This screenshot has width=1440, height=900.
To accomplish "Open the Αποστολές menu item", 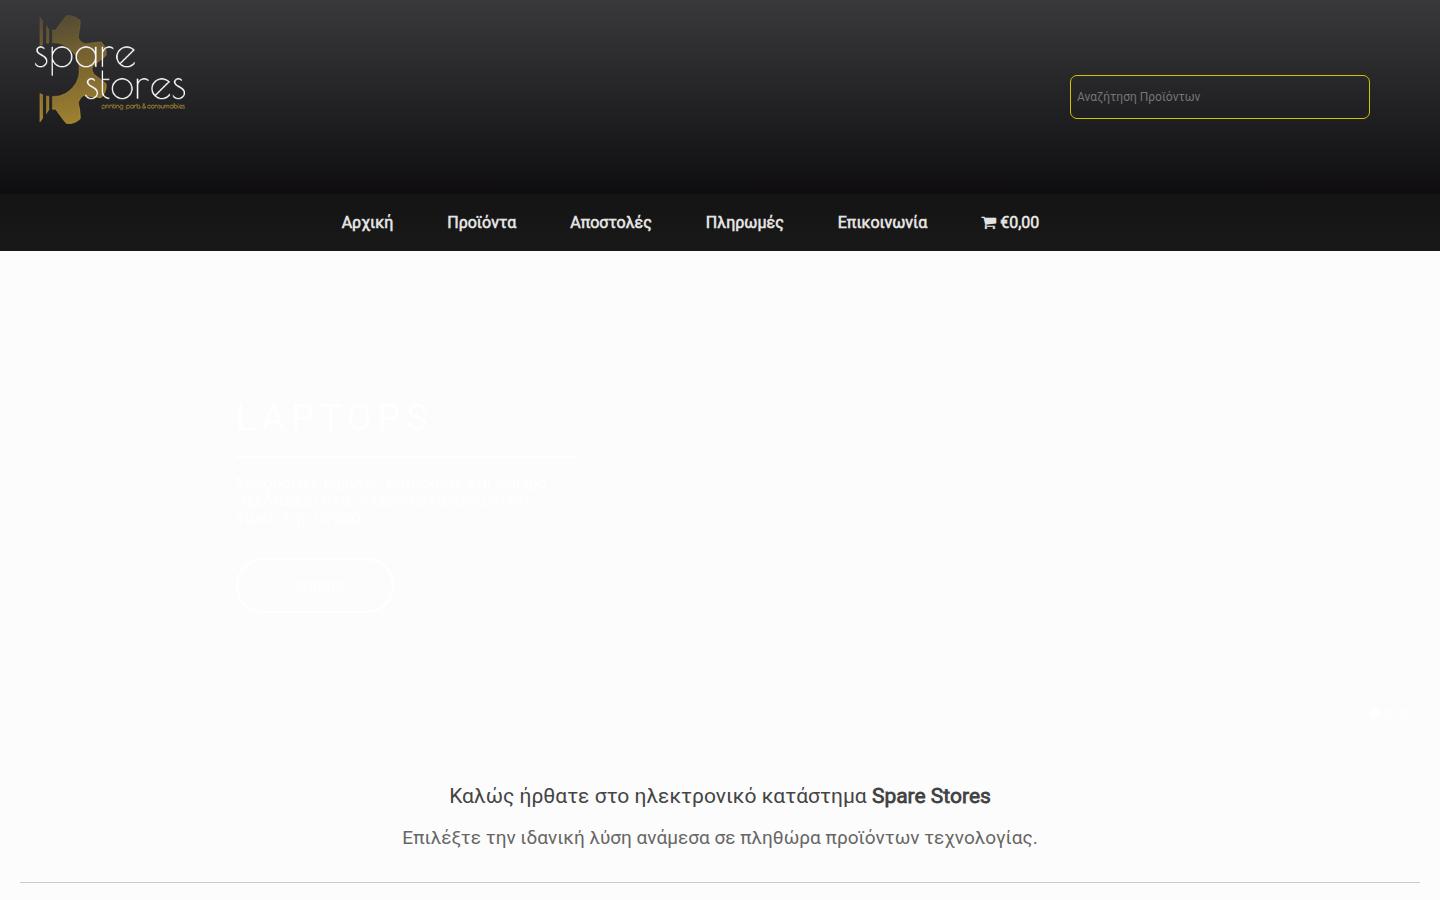I will pyautogui.click(x=610, y=222).
